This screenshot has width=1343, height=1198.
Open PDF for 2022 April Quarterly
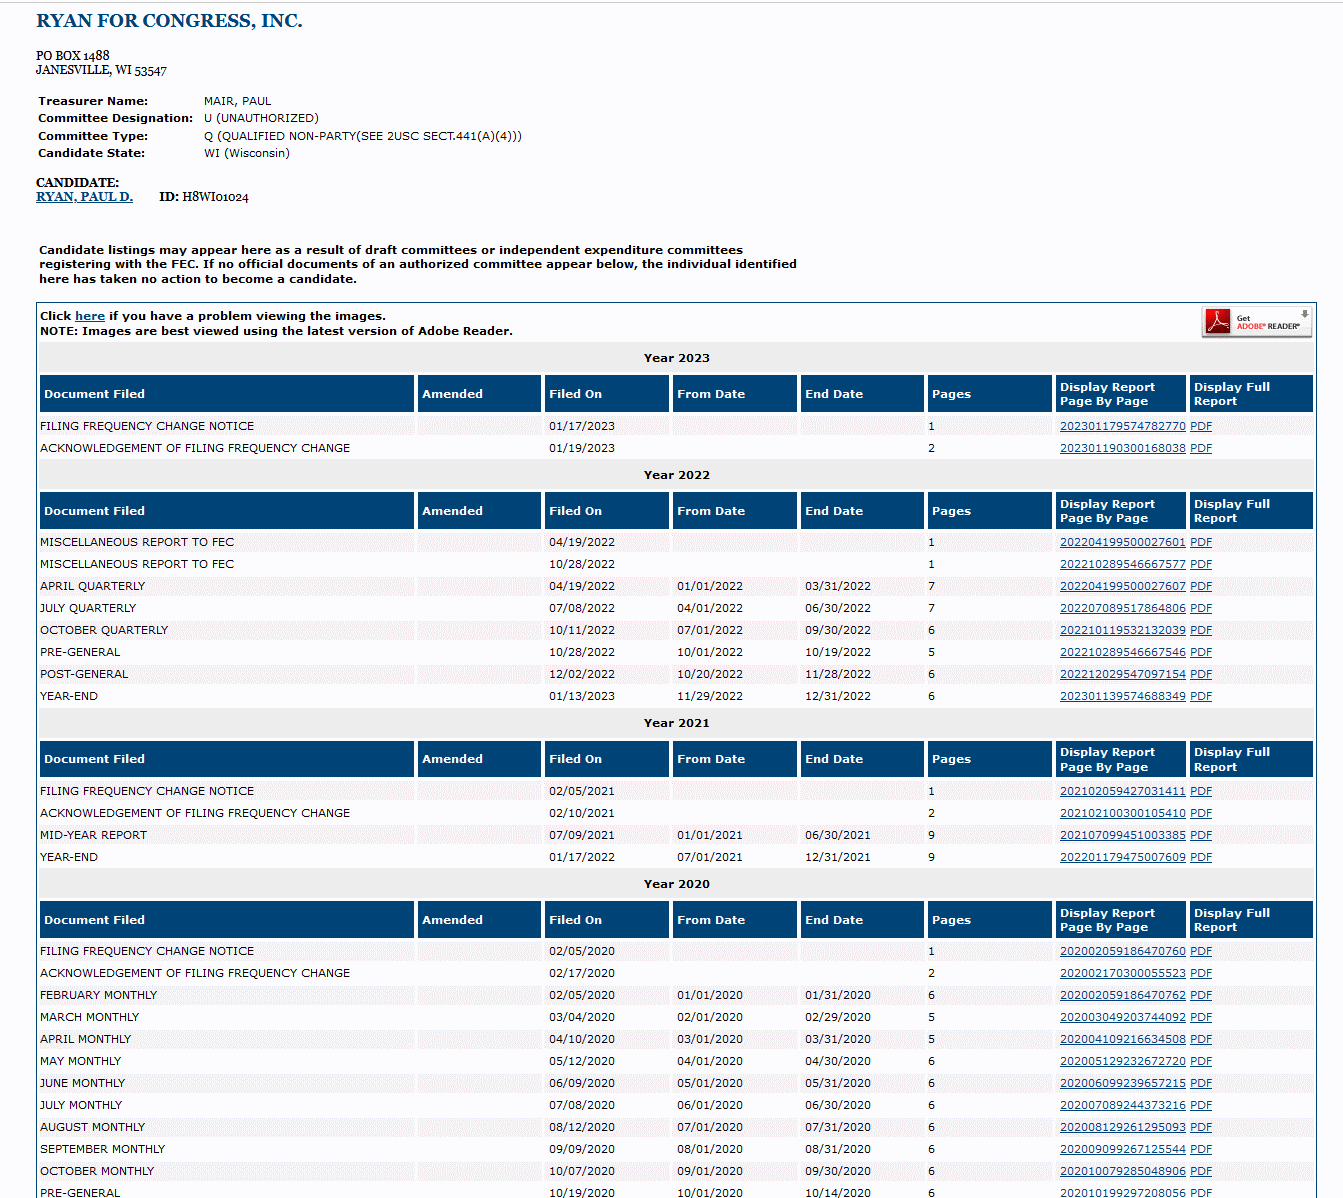point(1201,586)
